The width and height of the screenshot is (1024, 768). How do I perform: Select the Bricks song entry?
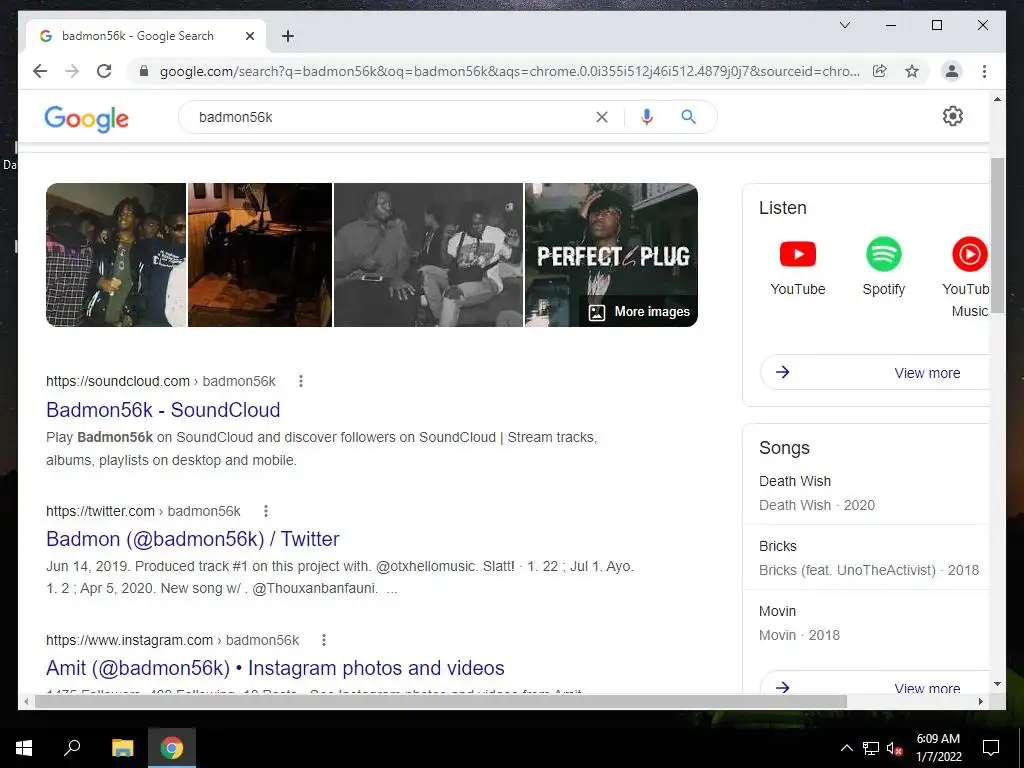click(x=869, y=558)
